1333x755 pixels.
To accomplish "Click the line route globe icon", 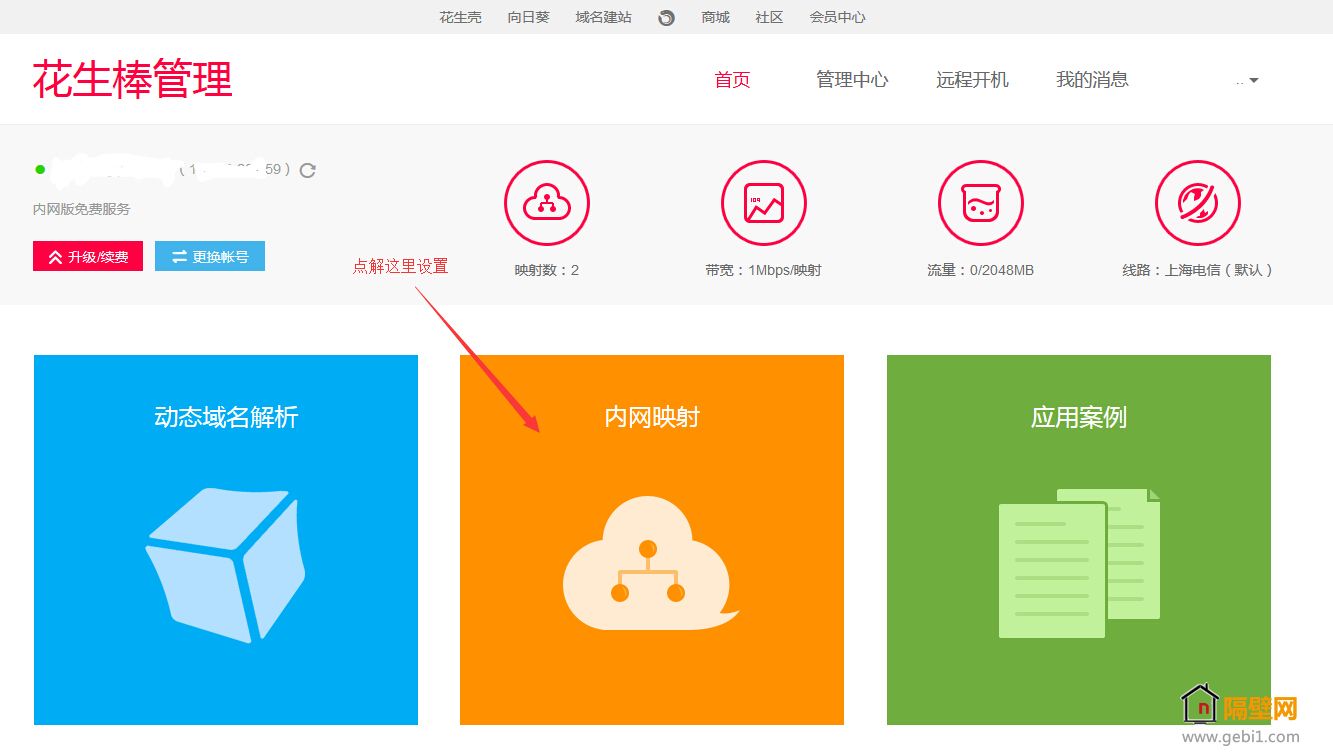I will click(x=1198, y=203).
